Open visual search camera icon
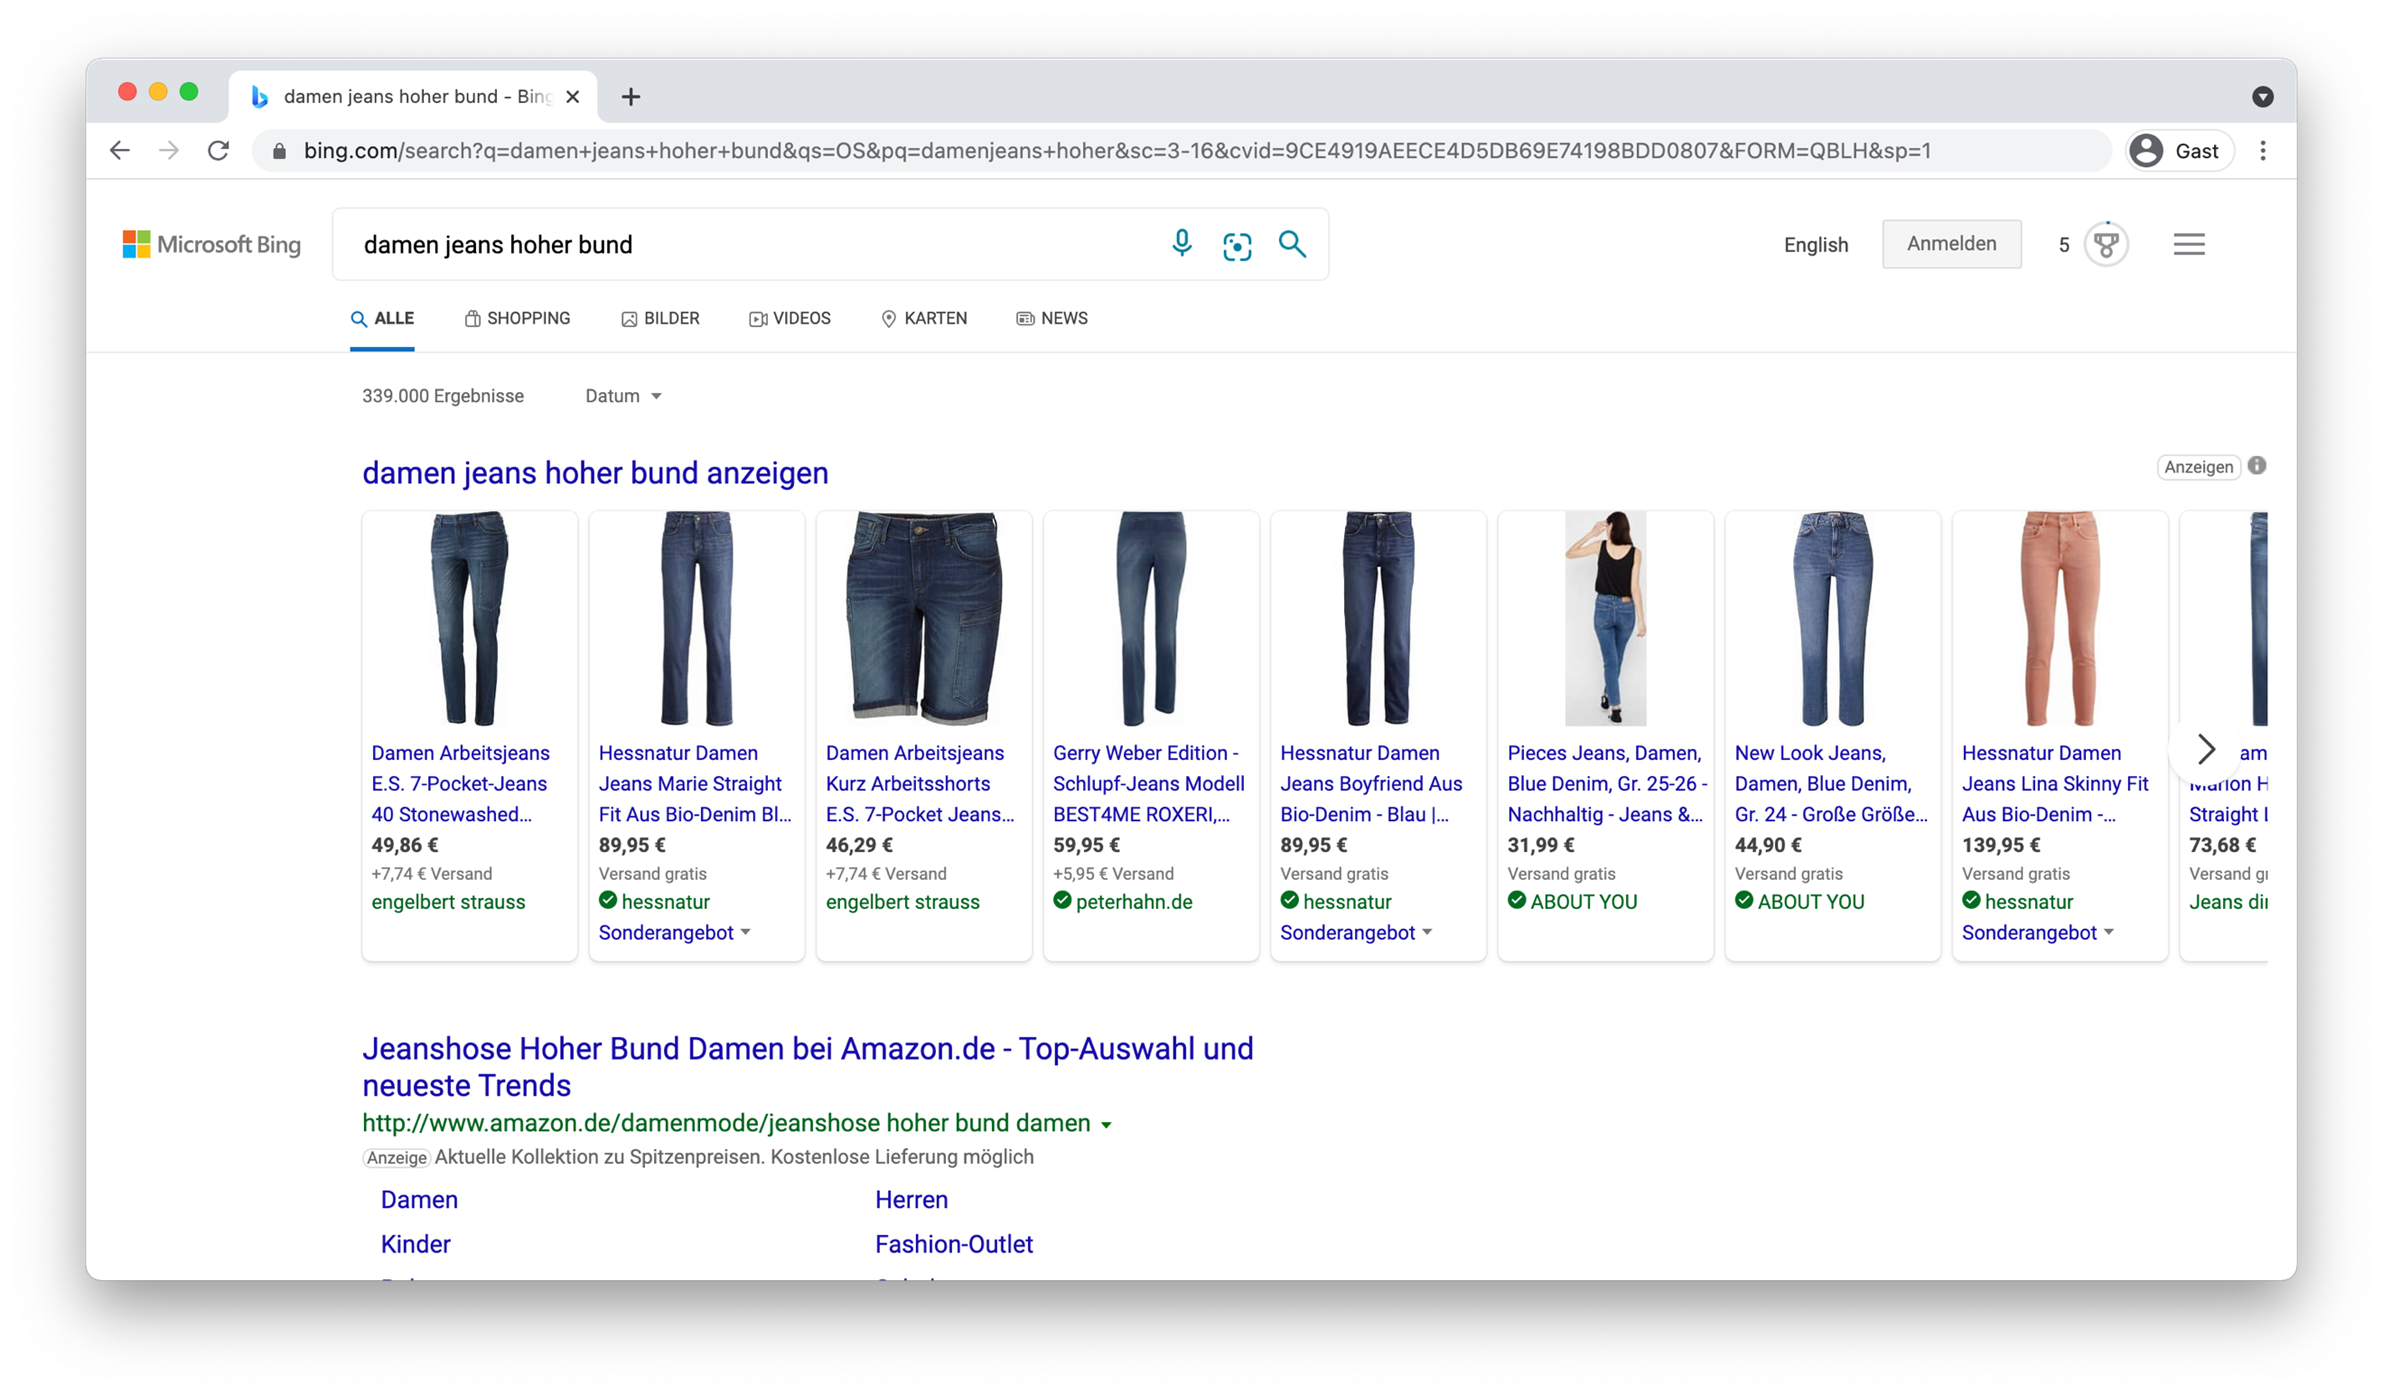This screenshot has width=2383, height=1394. pos(1237,245)
